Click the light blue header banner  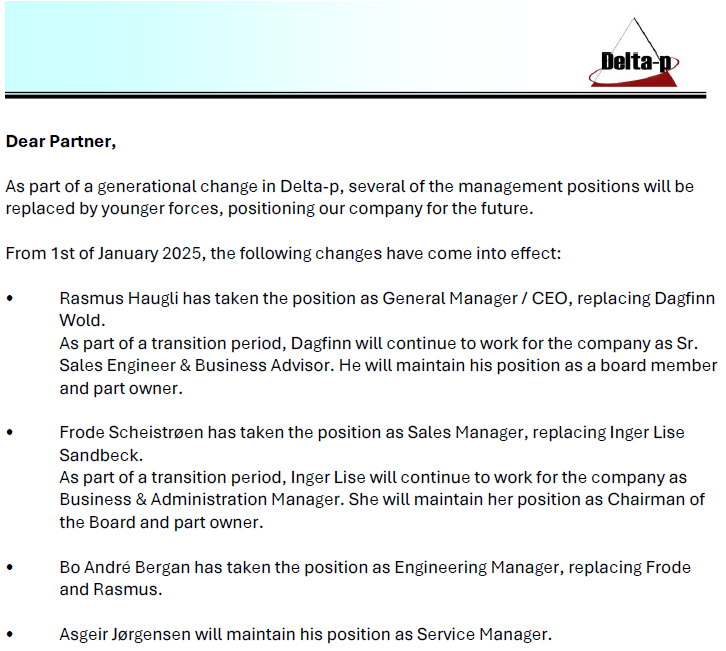tap(296, 46)
